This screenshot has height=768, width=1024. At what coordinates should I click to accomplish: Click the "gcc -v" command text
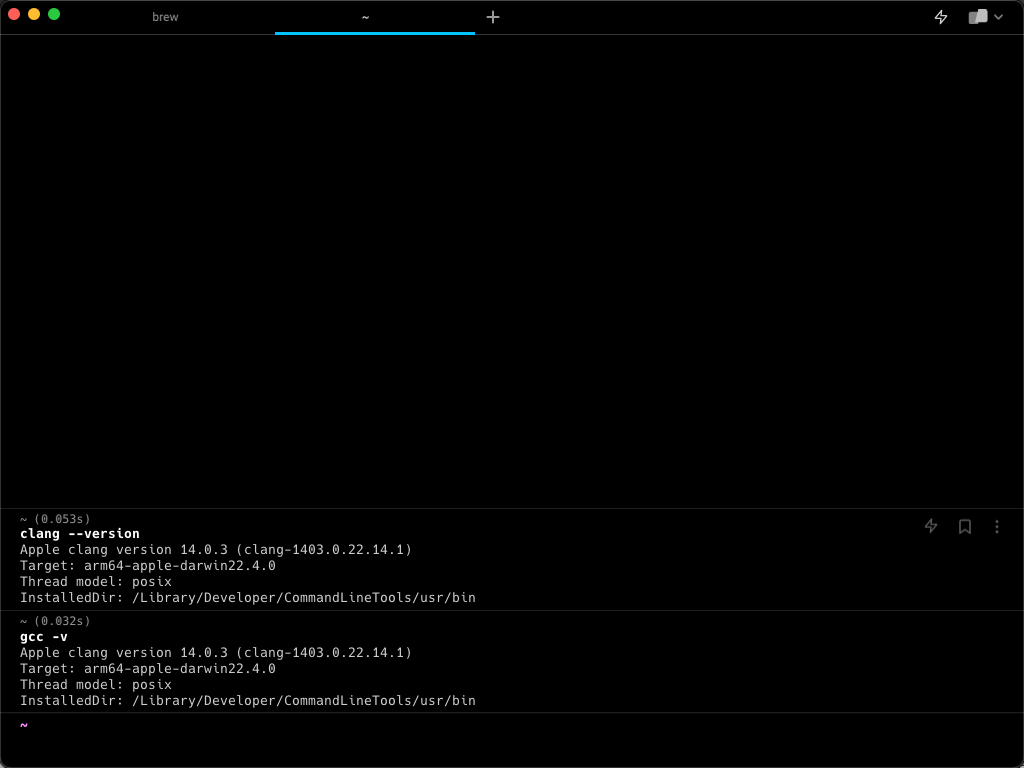pos(44,637)
